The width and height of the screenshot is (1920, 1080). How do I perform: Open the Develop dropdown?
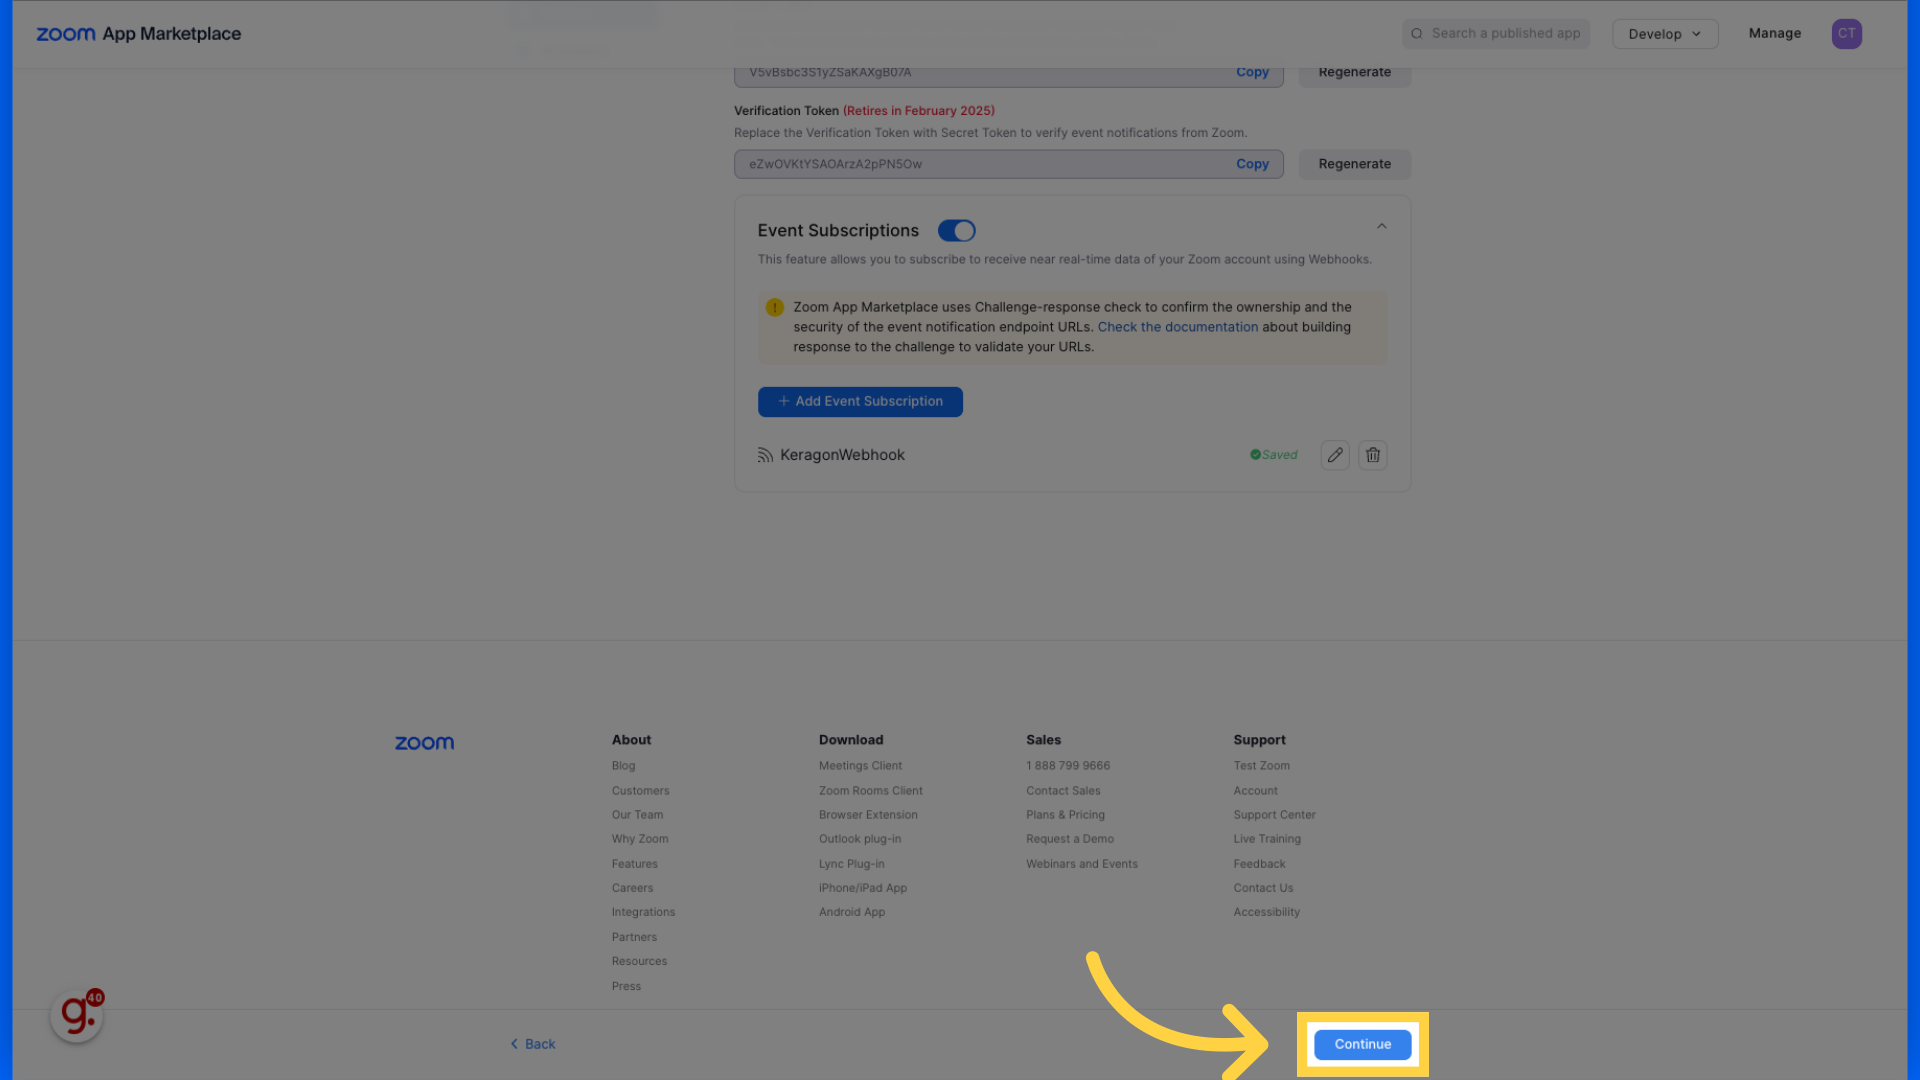(x=1665, y=34)
